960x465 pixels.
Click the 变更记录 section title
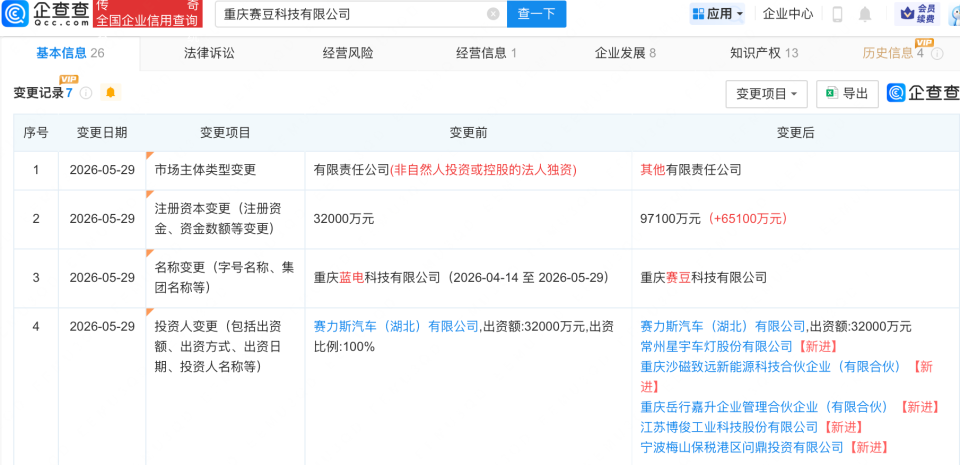(x=39, y=93)
